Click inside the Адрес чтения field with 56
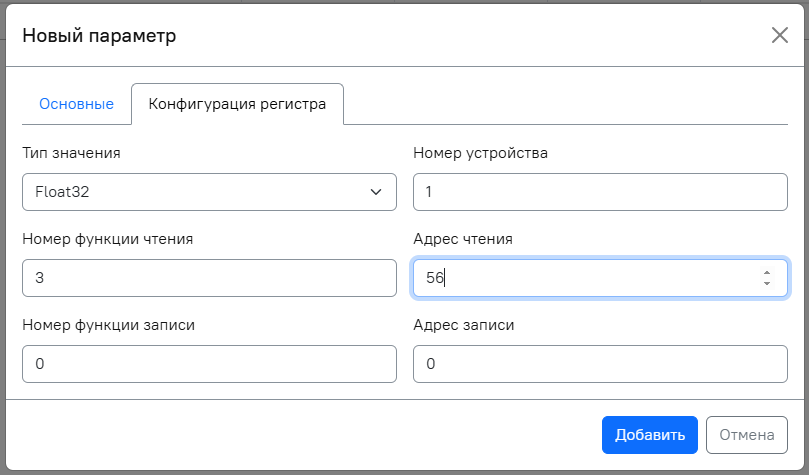809x475 pixels. coord(580,278)
